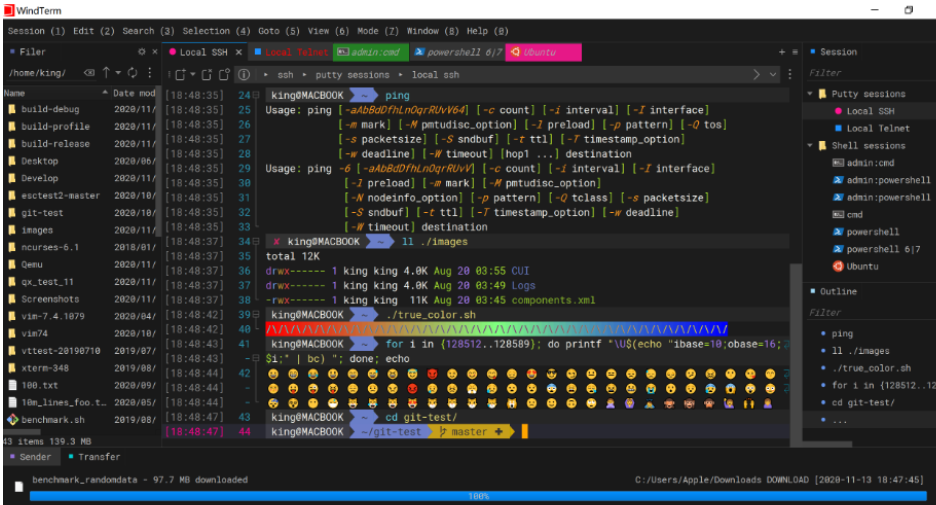Screen dimensions: 936x505
Task: Open Filer panel settings gear
Action: coord(141,52)
